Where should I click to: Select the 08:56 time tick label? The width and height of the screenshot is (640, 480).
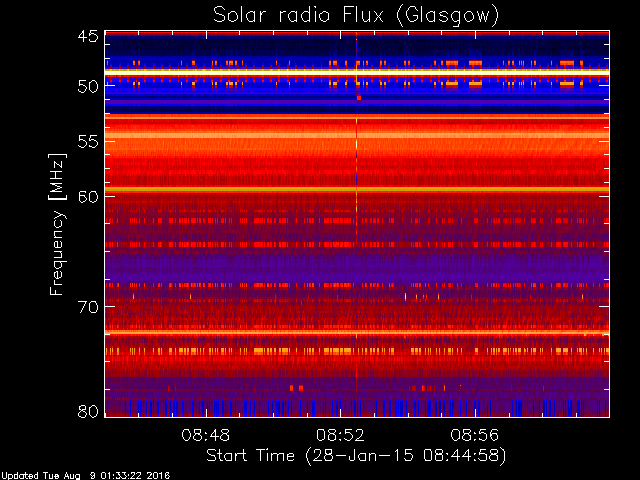pyautogui.click(x=474, y=435)
